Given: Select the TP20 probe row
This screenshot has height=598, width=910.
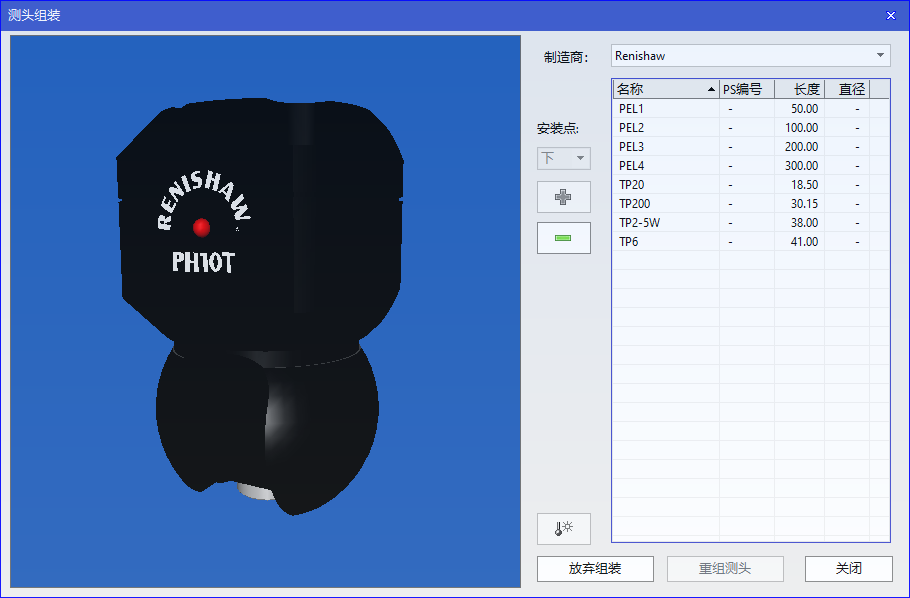Looking at the screenshot, I should [x=751, y=185].
